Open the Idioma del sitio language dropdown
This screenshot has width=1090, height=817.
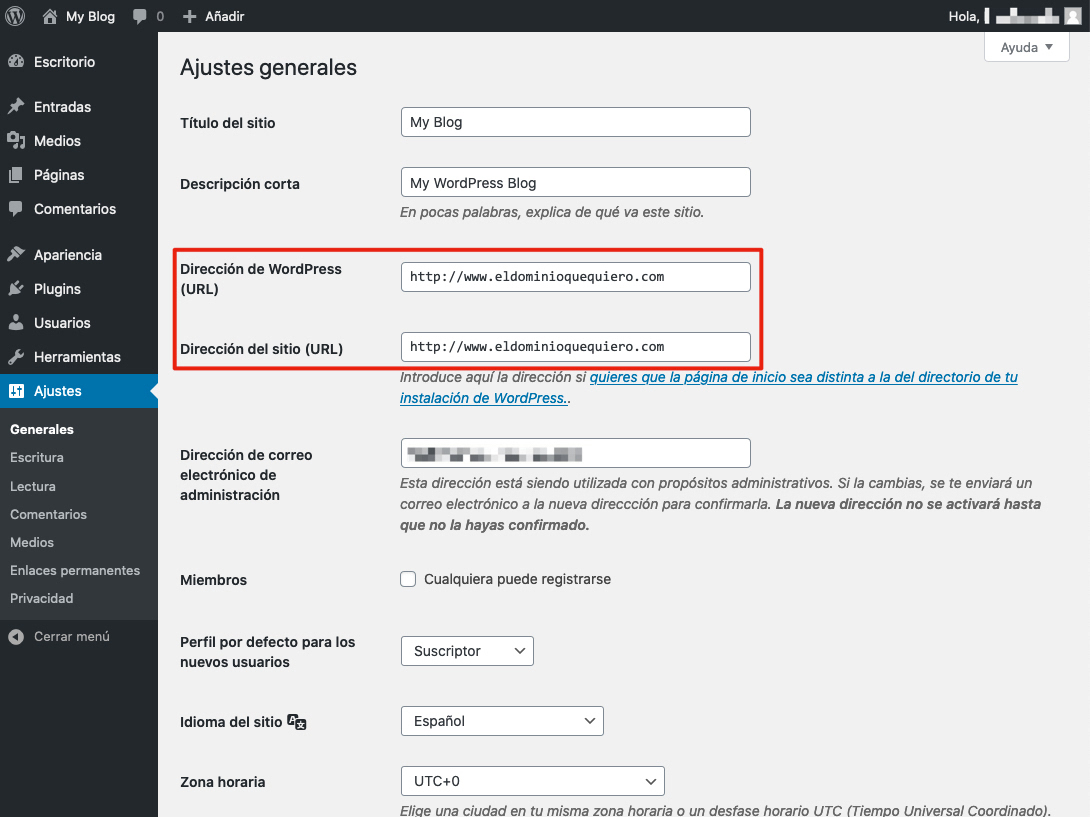[x=501, y=720]
